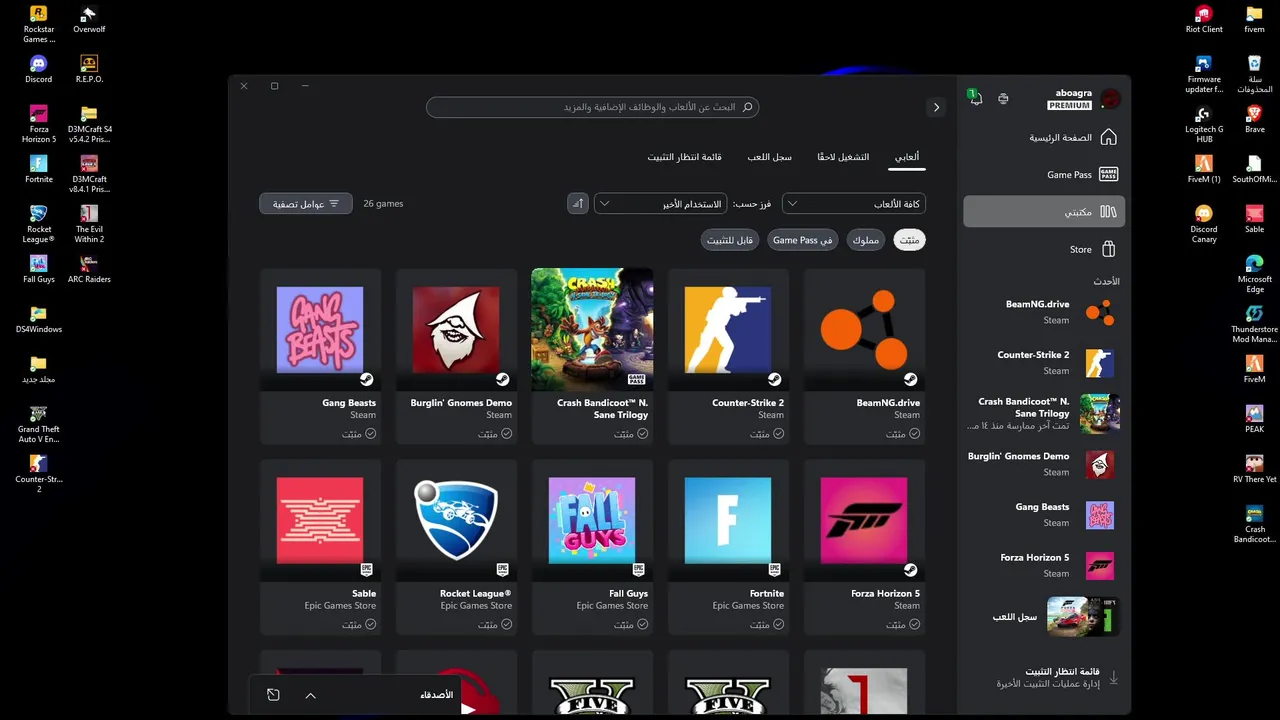The image size is (1280, 720).
Task: Click the print icon near profile
Action: (x=1003, y=99)
